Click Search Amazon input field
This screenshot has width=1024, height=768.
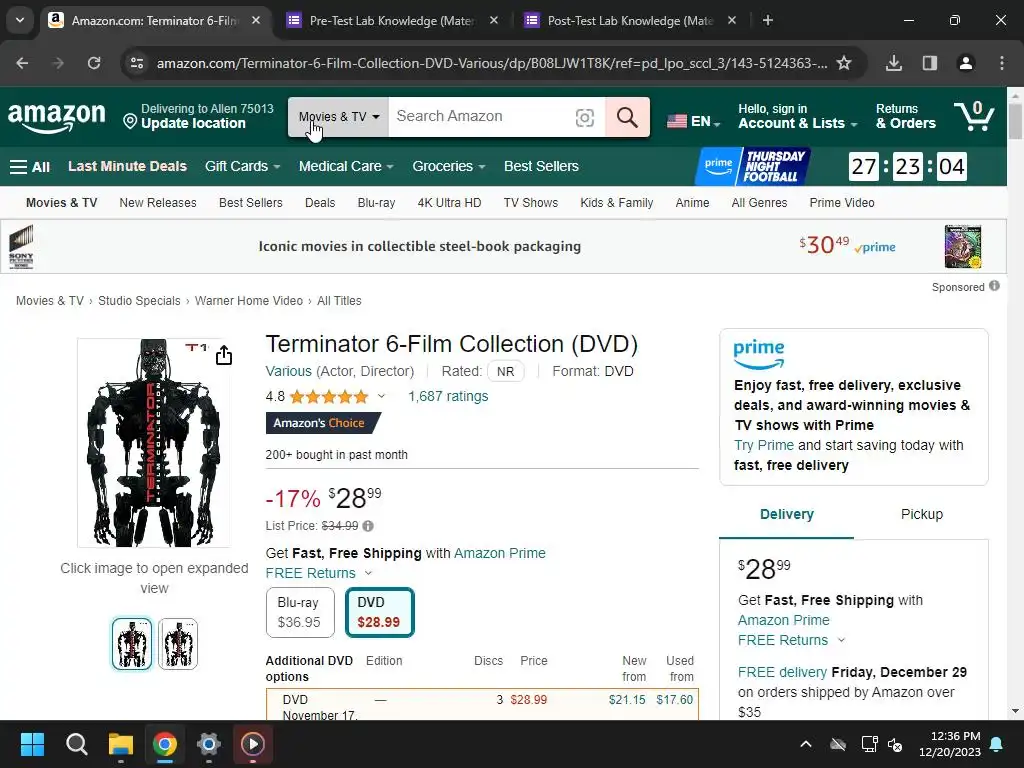coord(480,117)
